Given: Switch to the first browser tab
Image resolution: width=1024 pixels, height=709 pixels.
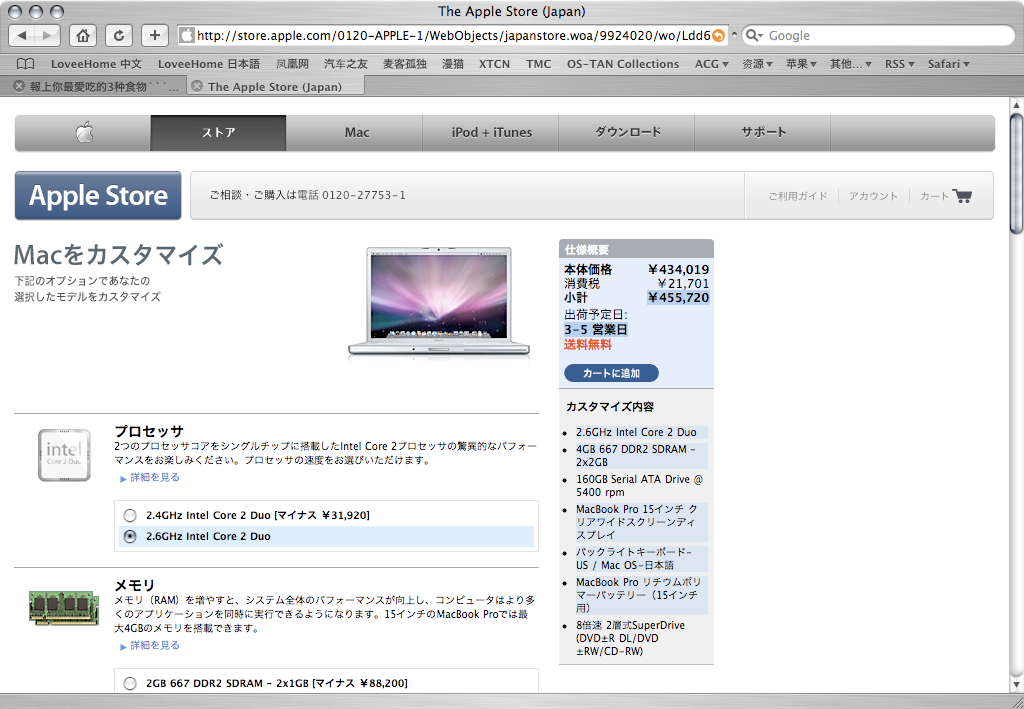Looking at the screenshot, I should (x=98, y=86).
